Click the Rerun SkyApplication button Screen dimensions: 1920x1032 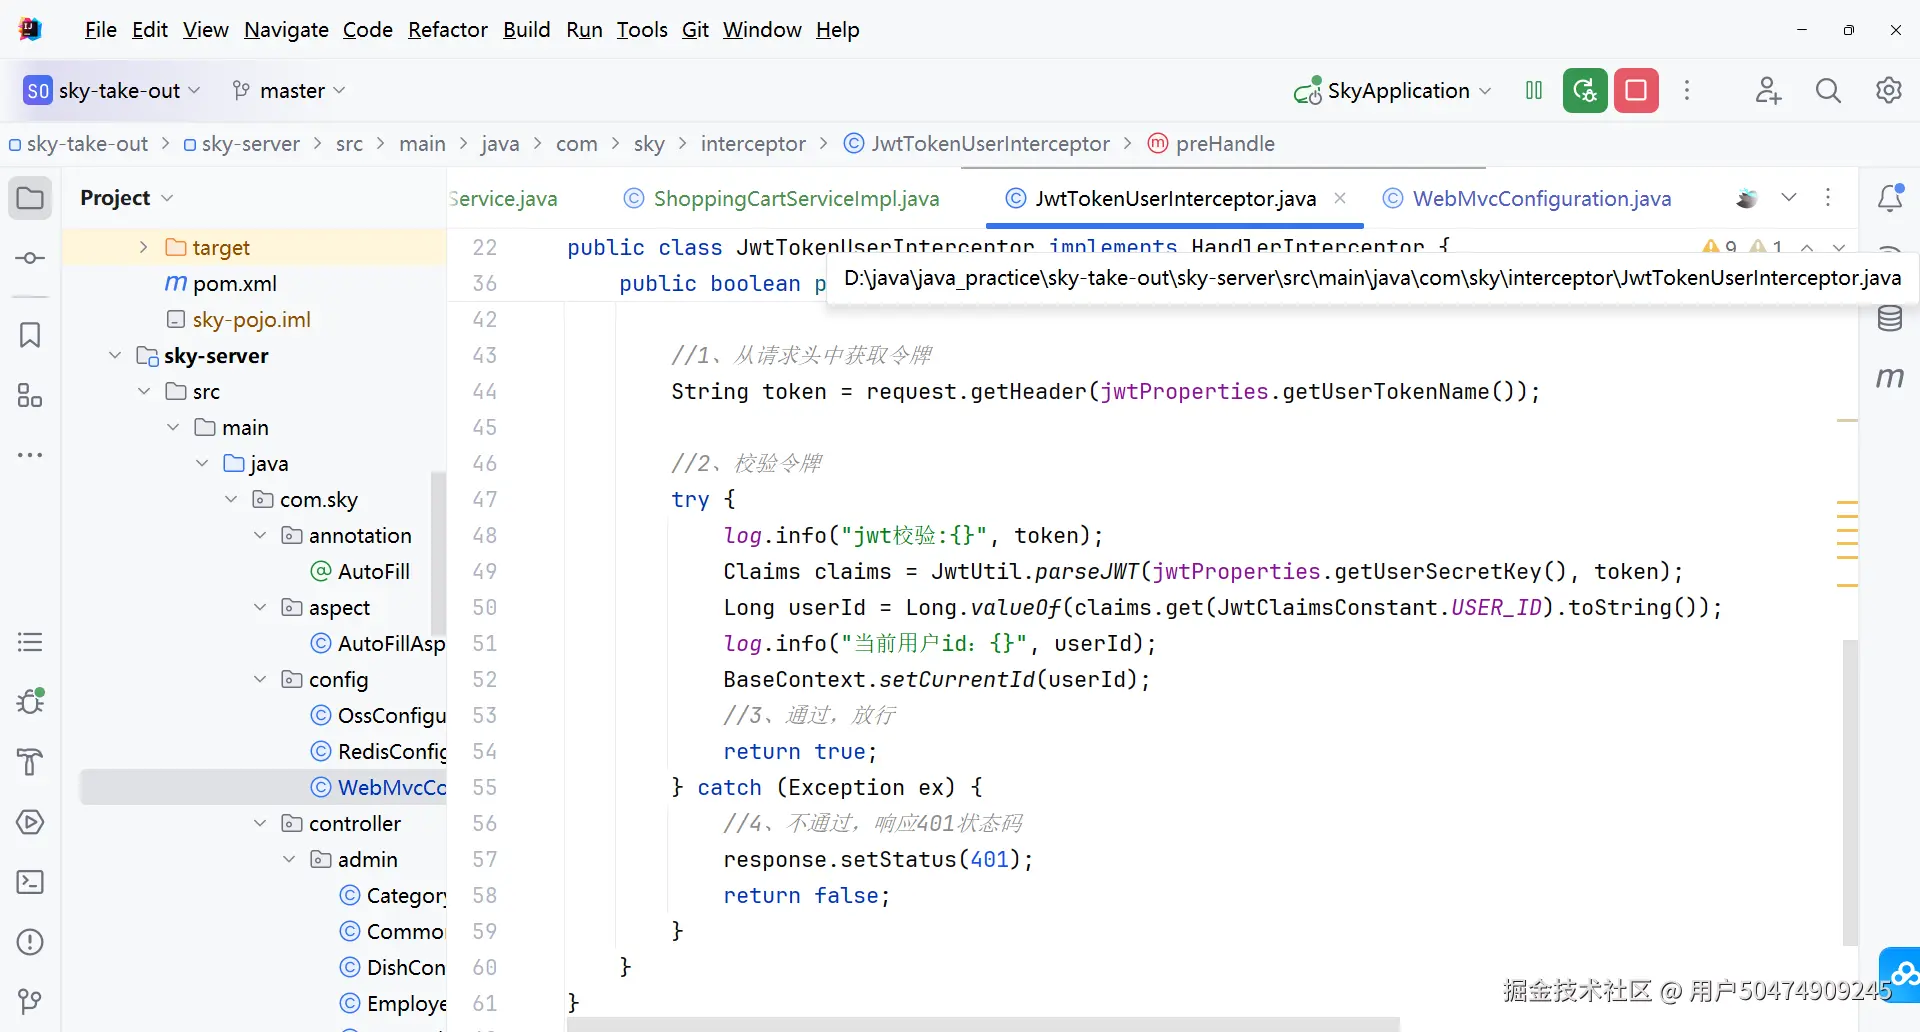tap(1585, 91)
